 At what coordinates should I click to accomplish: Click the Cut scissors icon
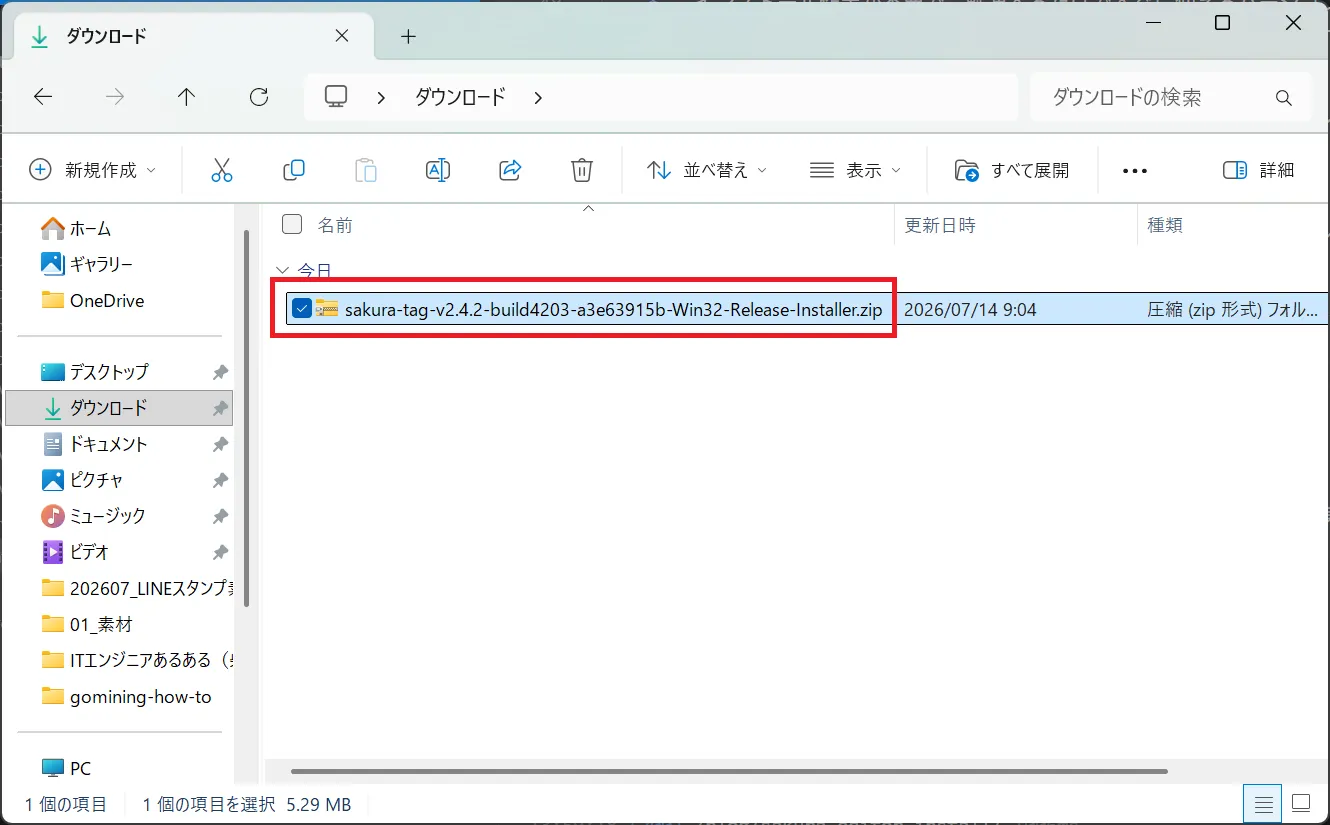222,171
